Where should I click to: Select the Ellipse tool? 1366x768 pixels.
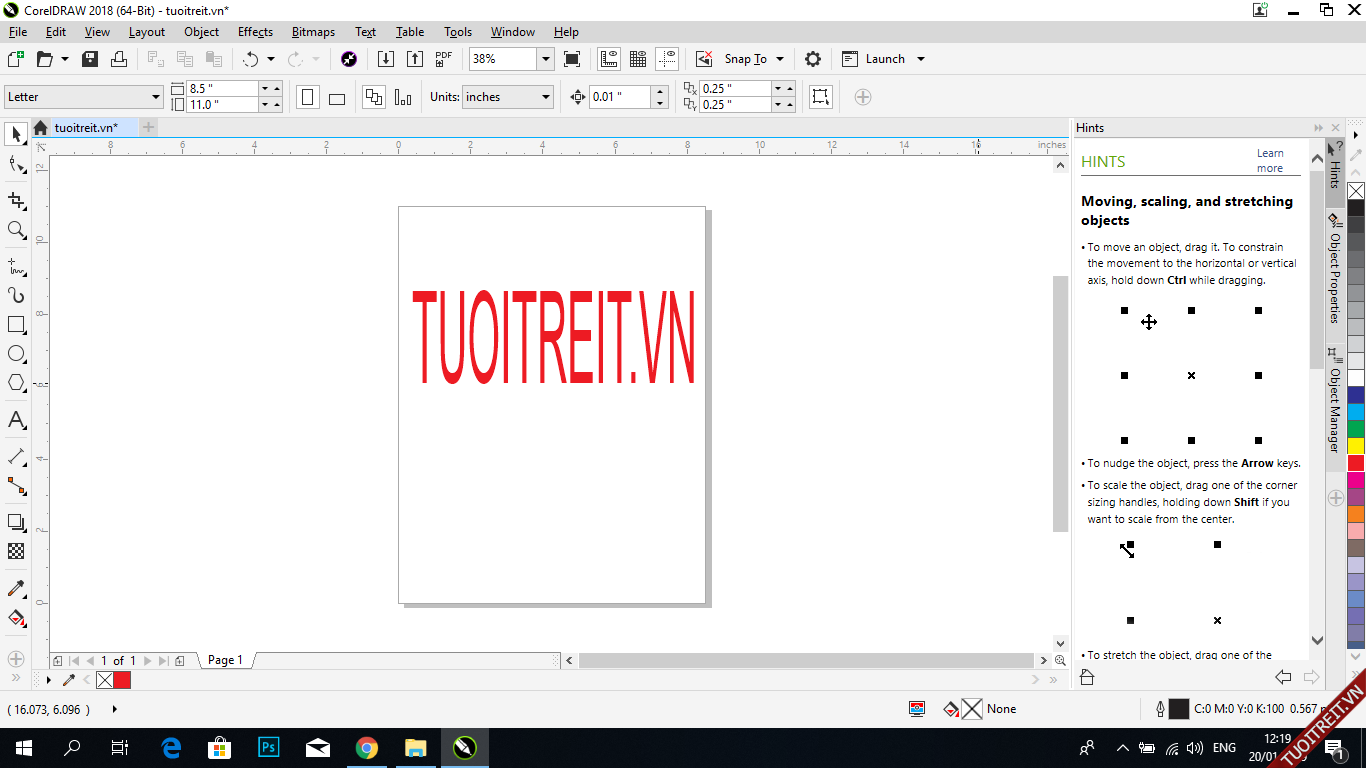[x=17, y=354]
